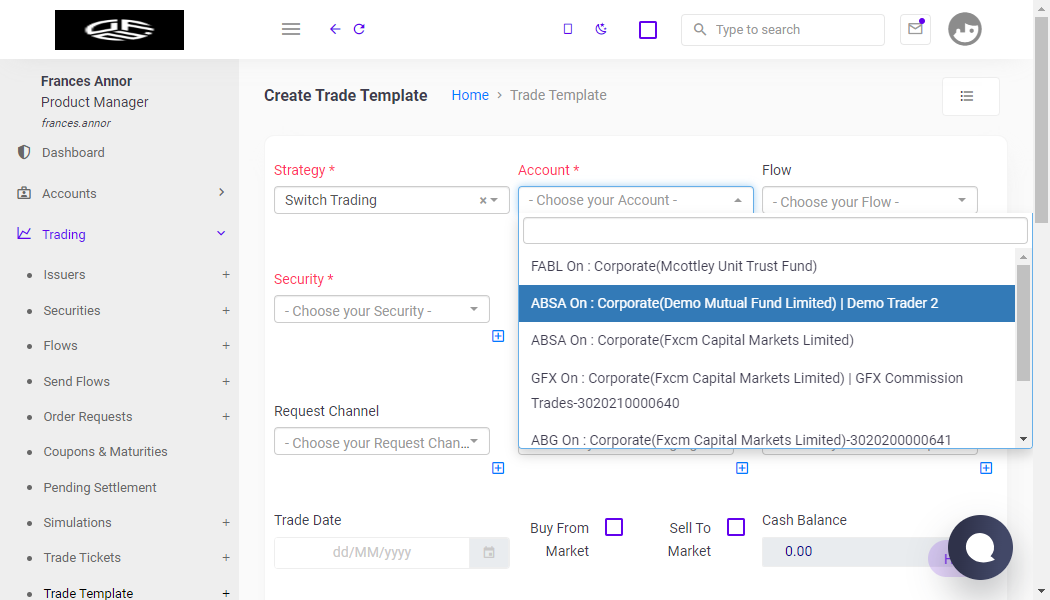This screenshot has width=1050, height=600.
Task: Clear the Switch Trading strategy selection
Action: point(483,200)
